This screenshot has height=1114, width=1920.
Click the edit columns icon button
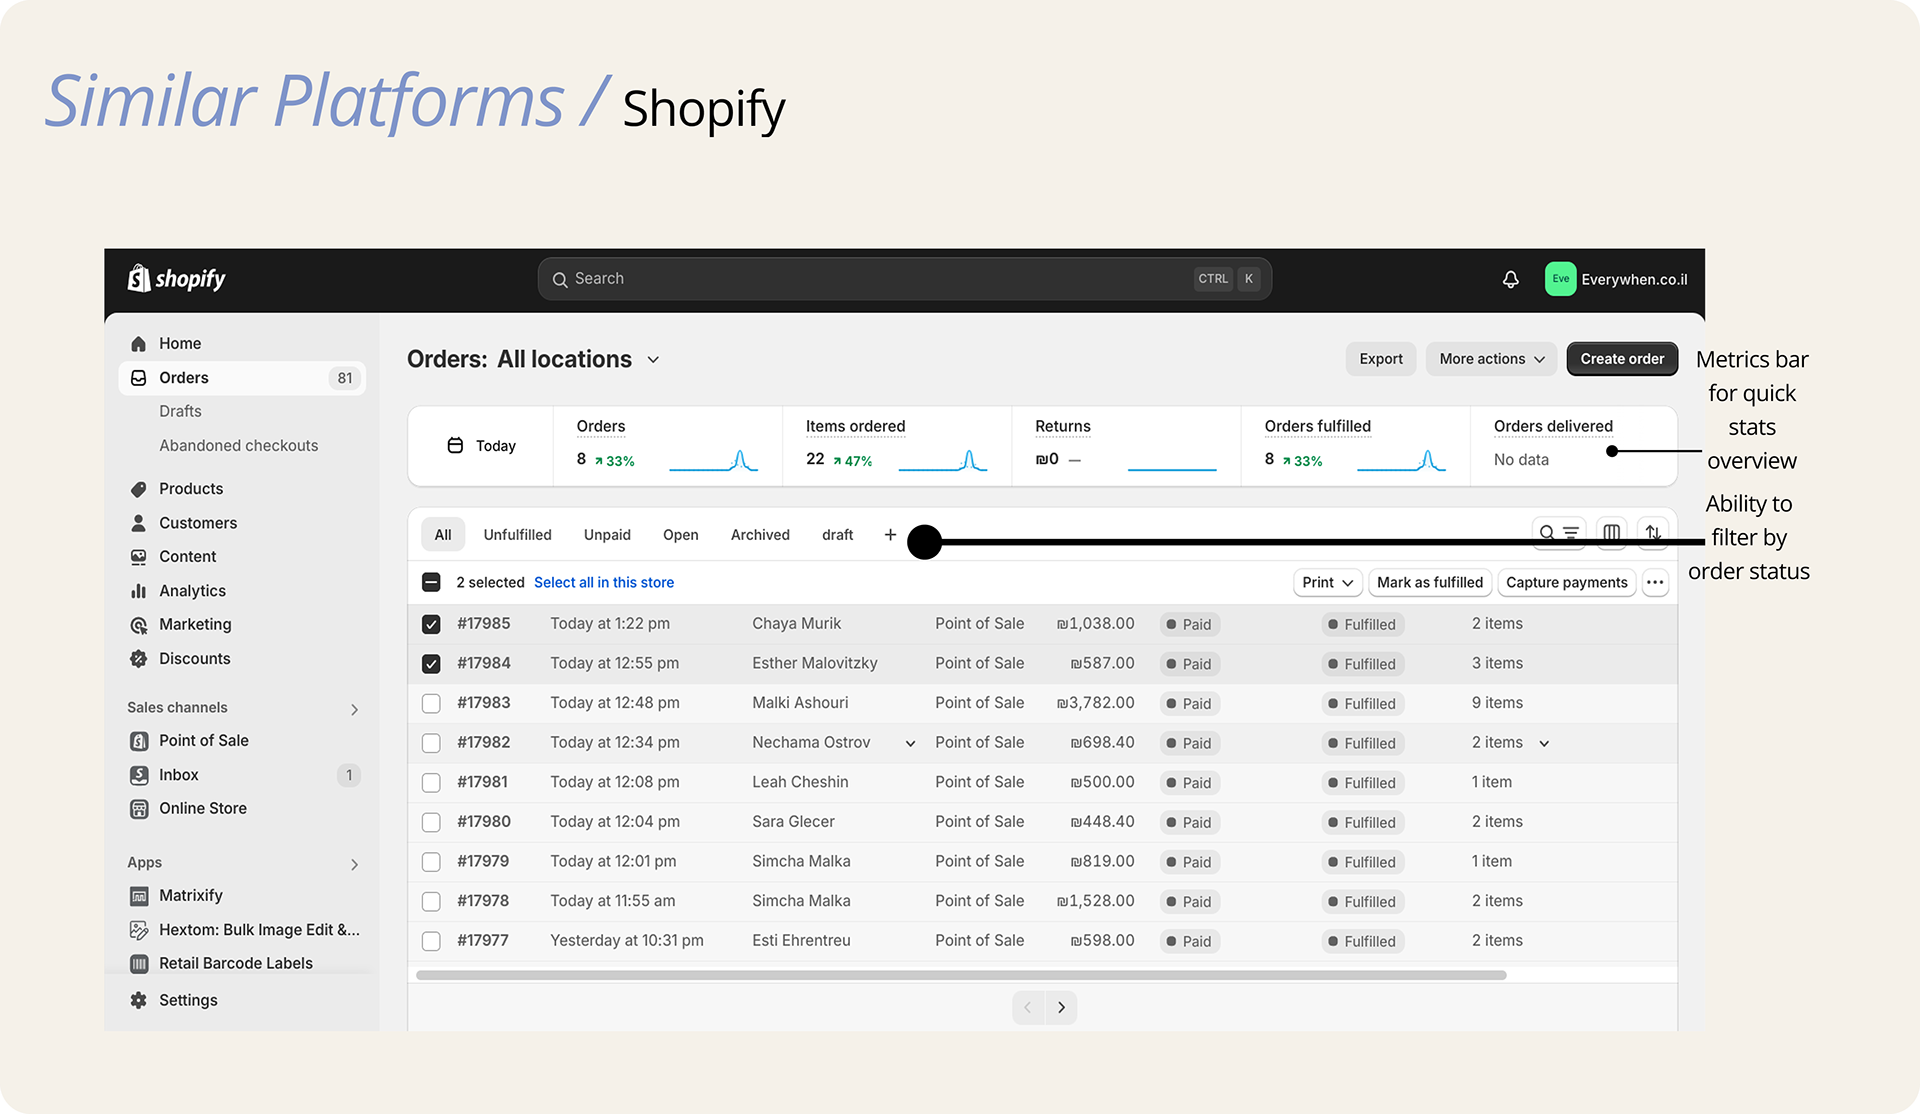tap(1611, 533)
